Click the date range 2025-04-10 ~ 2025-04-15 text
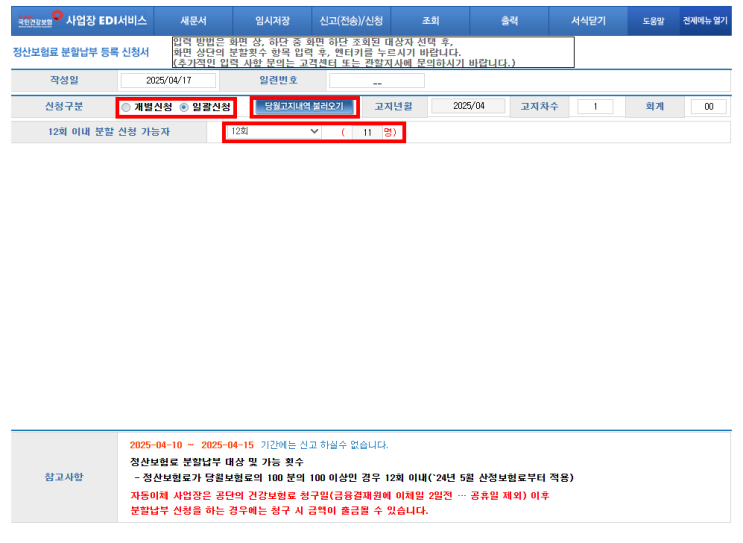The width and height of the screenshot is (743, 543). pyautogui.click(x=192, y=445)
